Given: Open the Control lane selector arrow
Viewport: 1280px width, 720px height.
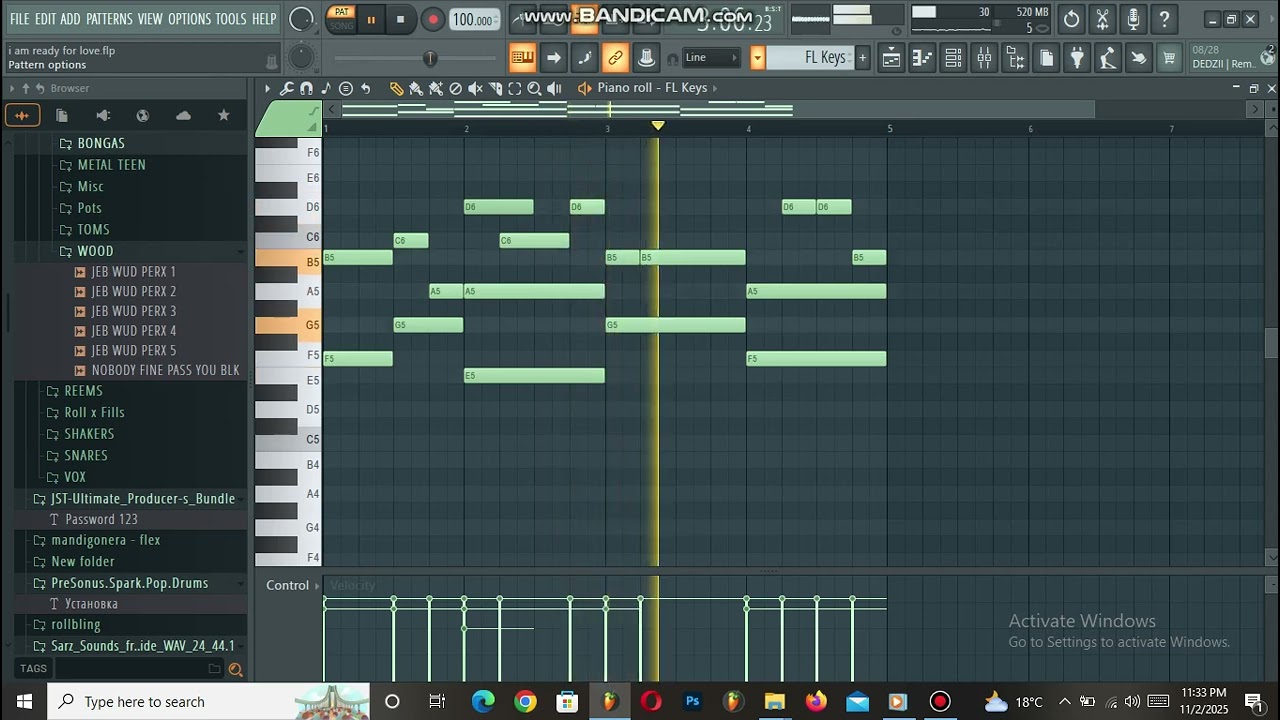Looking at the screenshot, I should (x=317, y=585).
